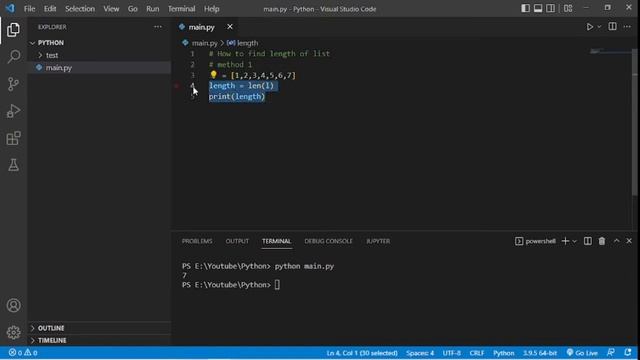The height and width of the screenshot is (360, 640).
Task: Open the Manage gear icon
Action: 13,332
